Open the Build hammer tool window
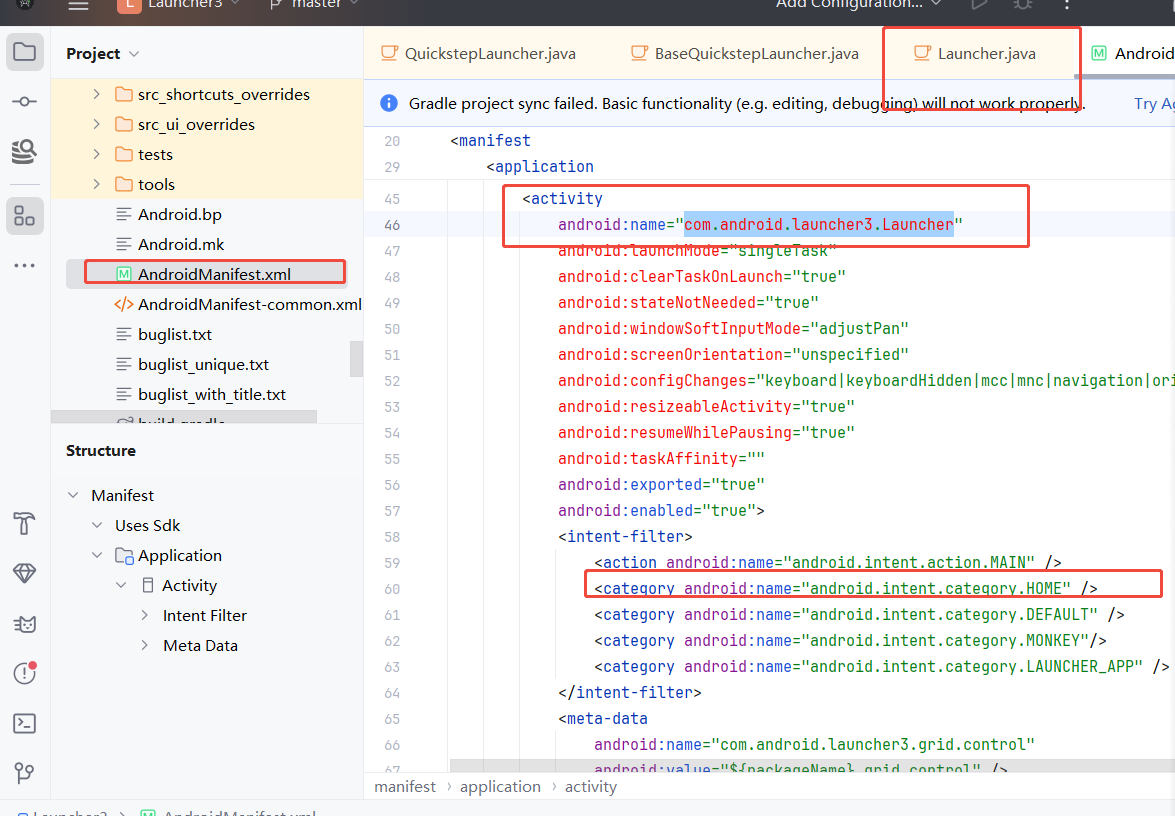This screenshot has width=1175, height=816. [25, 523]
